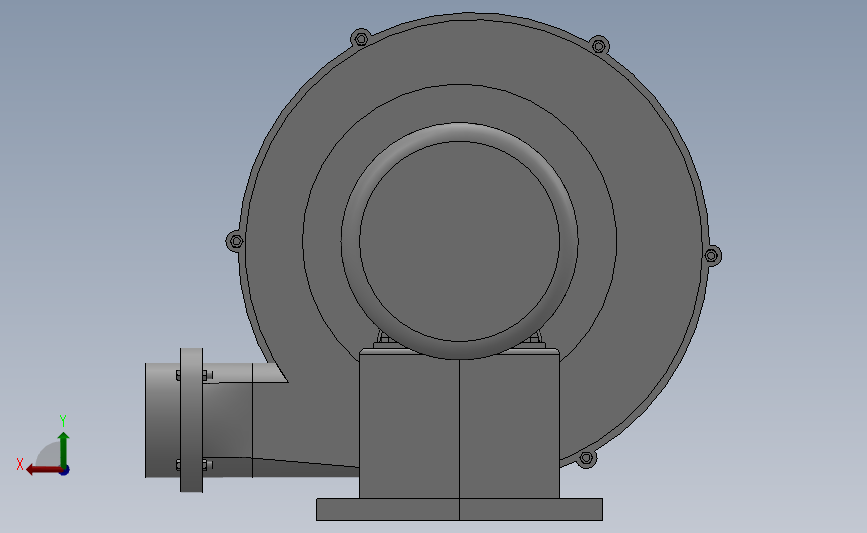Viewport: 867px width, 533px height.
Task: Select the right-side mounting lug on housing
Action: coord(712,255)
